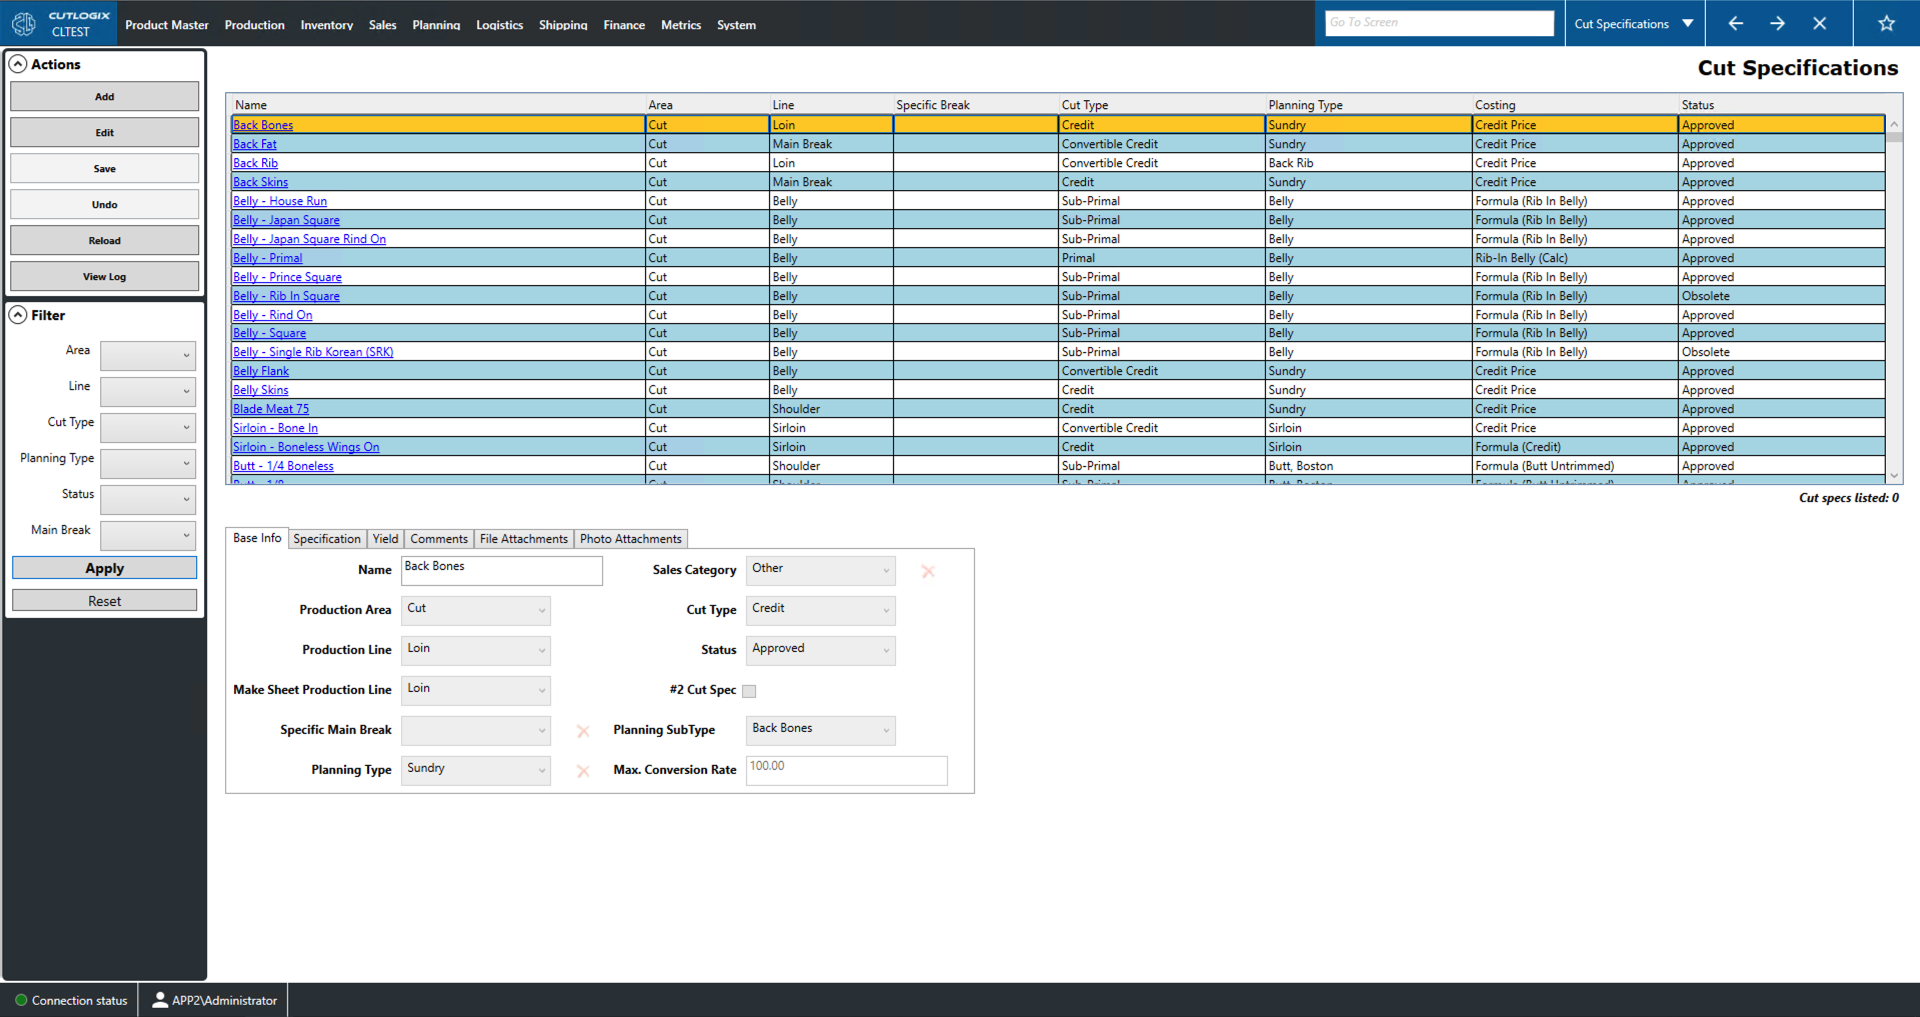Open the Belly - Primal record link
This screenshot has width=1920, height=1017.
coord(267,257)
